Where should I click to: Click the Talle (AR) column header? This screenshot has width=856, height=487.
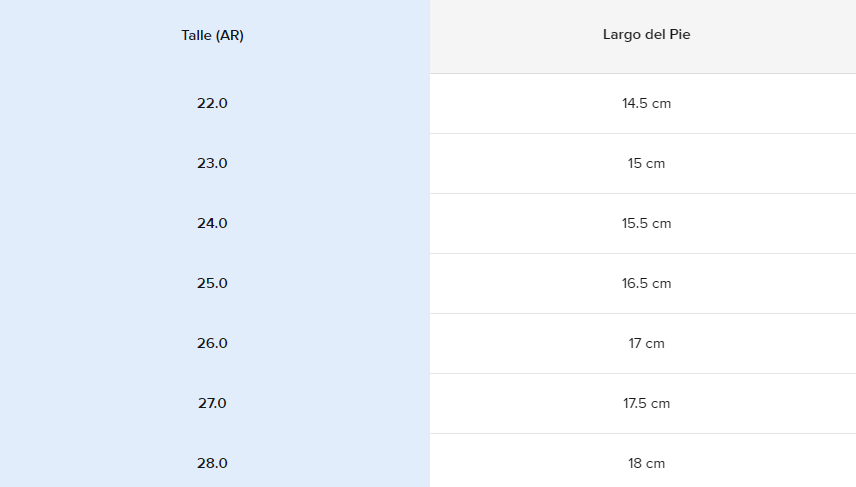(x=212, y=35)
